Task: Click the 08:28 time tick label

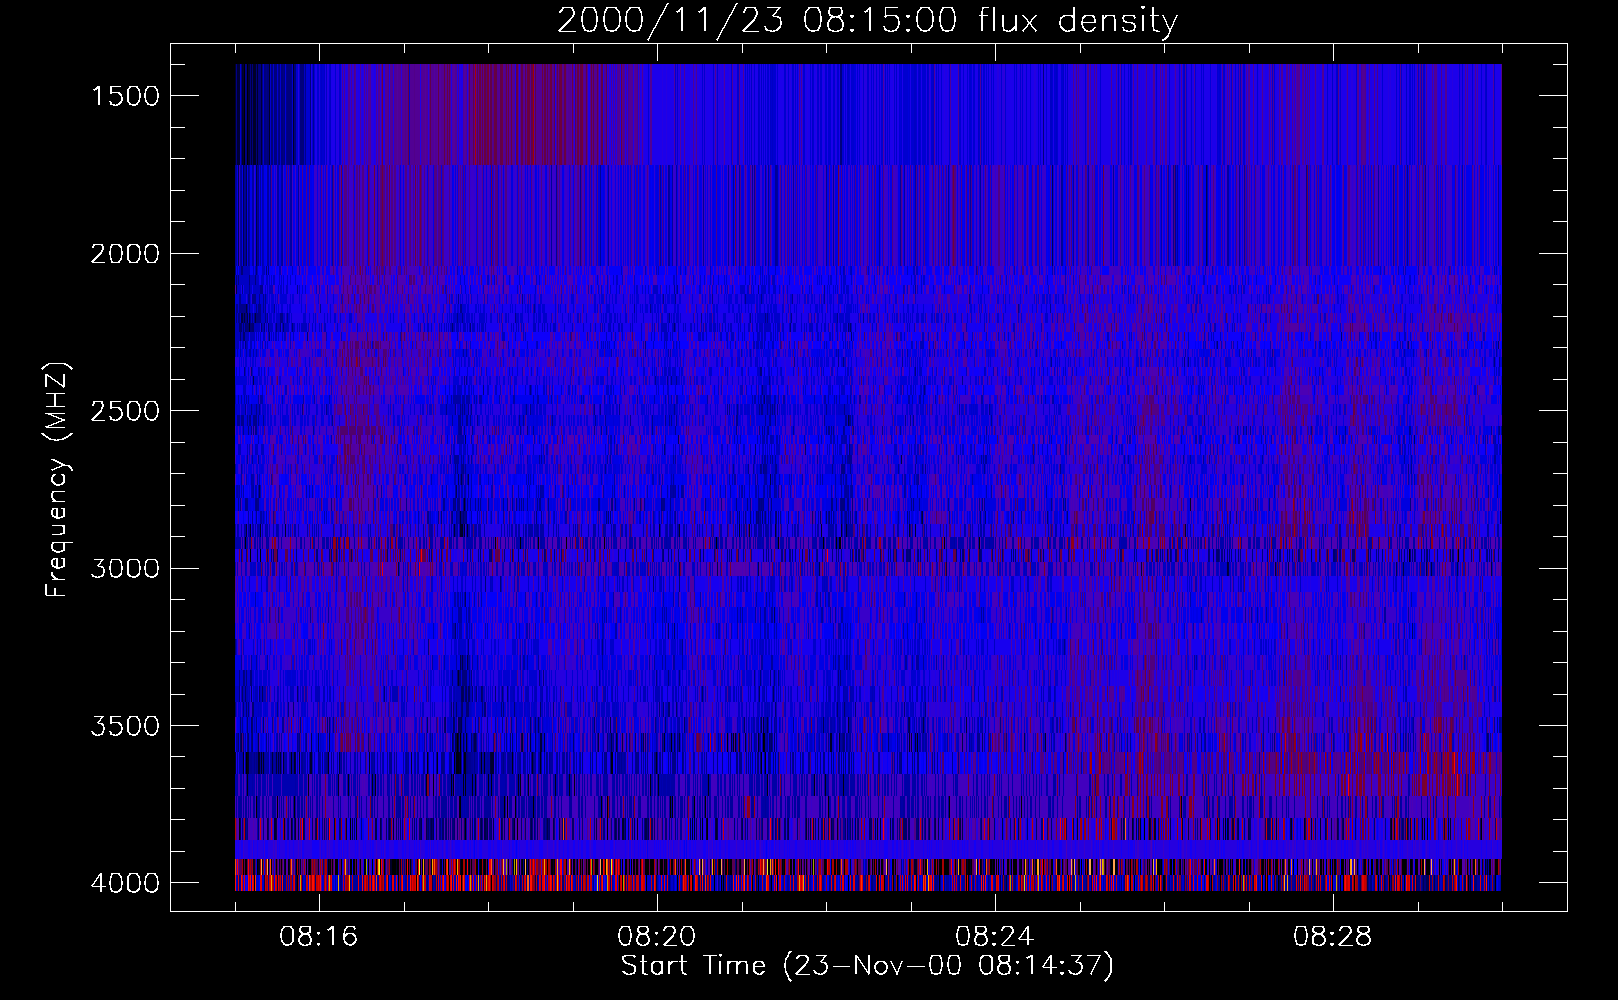Action: (x=1333, y=937)
